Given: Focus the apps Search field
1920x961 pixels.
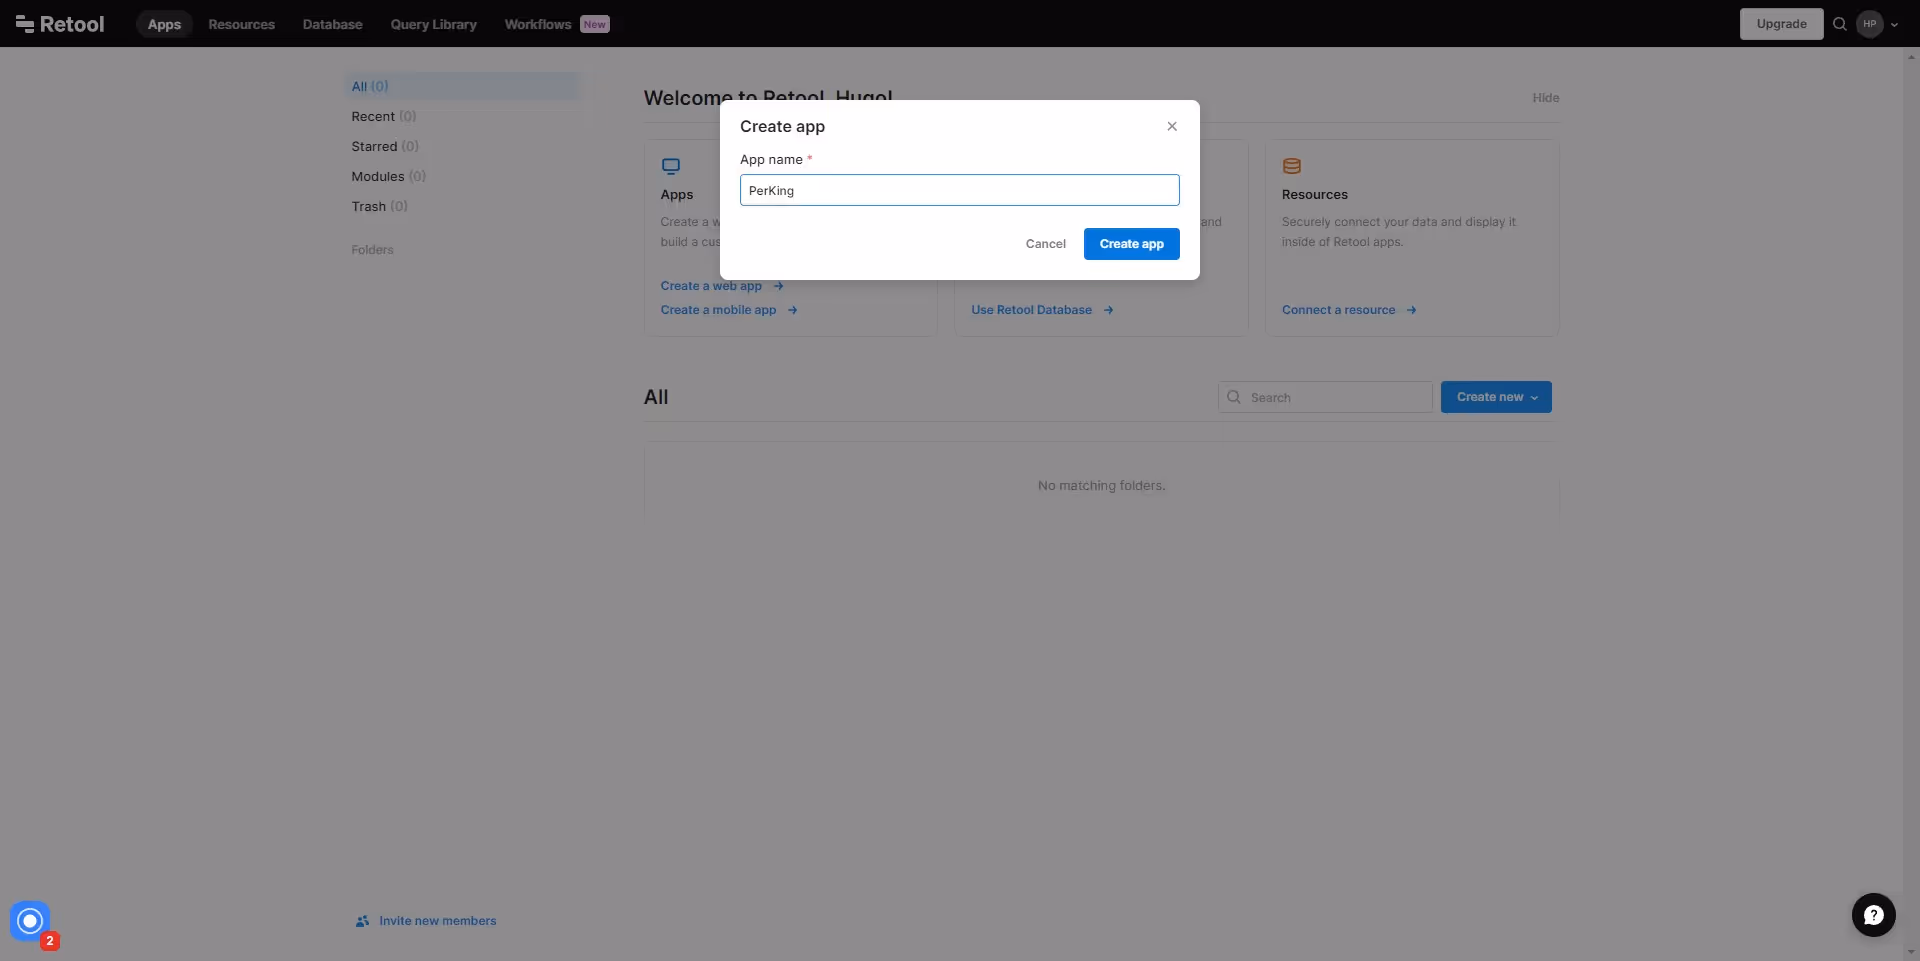Looking at the screenshot, I should pyautogui.click(x=1325, y=397).
